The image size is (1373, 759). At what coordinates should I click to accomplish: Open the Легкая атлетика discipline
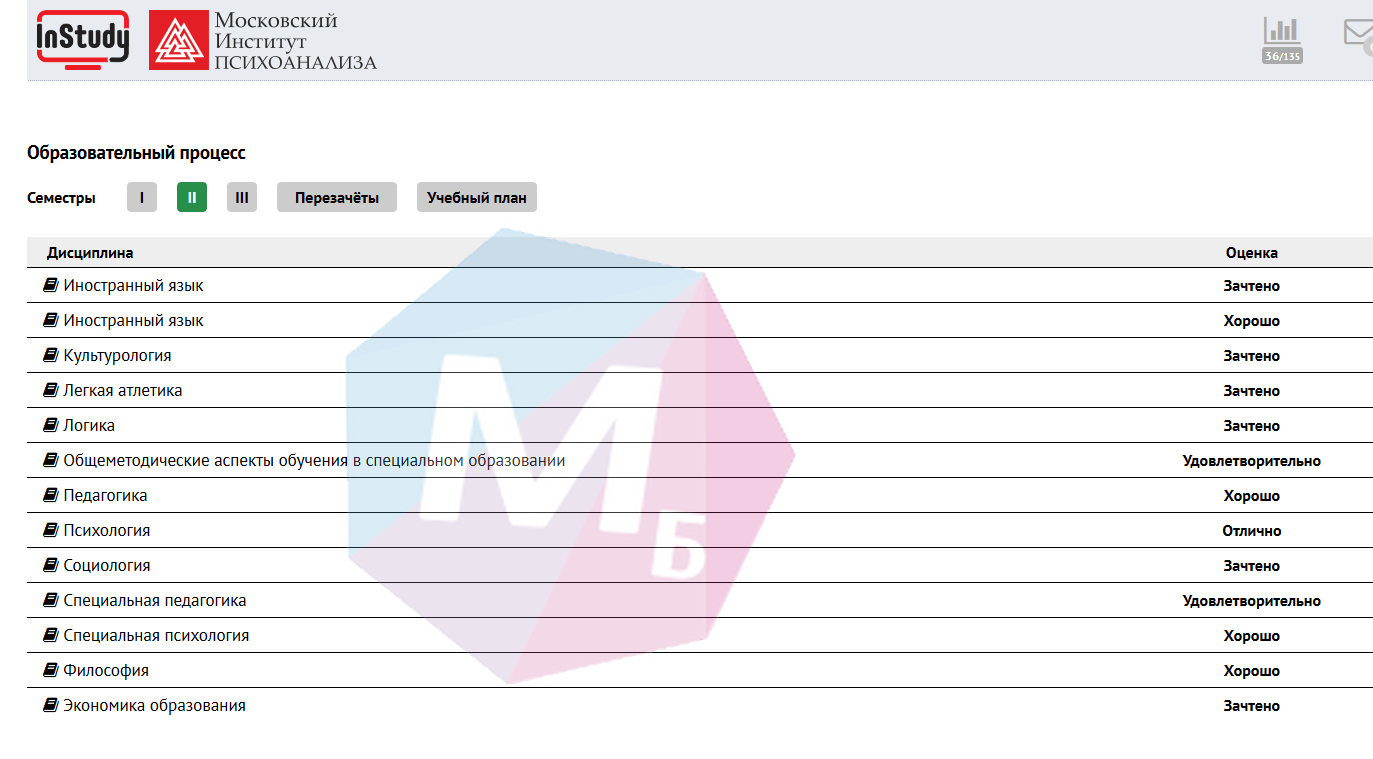pyautogui.click(x=122, y=391)
